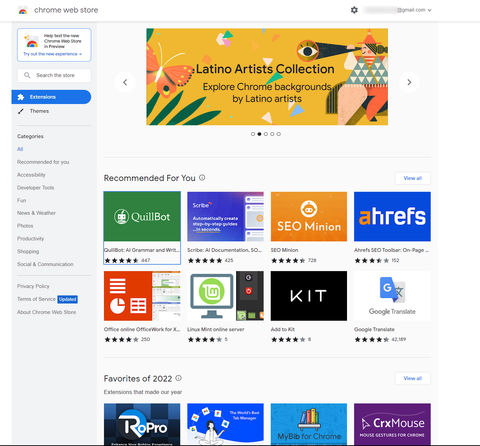Click Add to Kit title text
The height and width of the screenshot is (446, 480).
[283, 329]
